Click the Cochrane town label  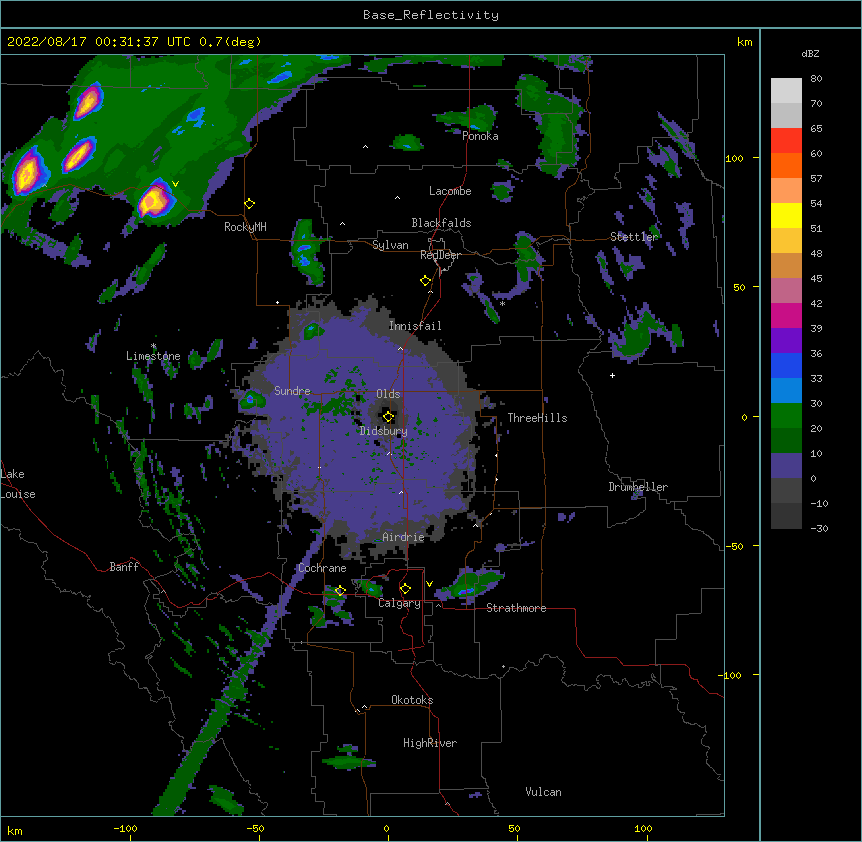coord(322,568)
